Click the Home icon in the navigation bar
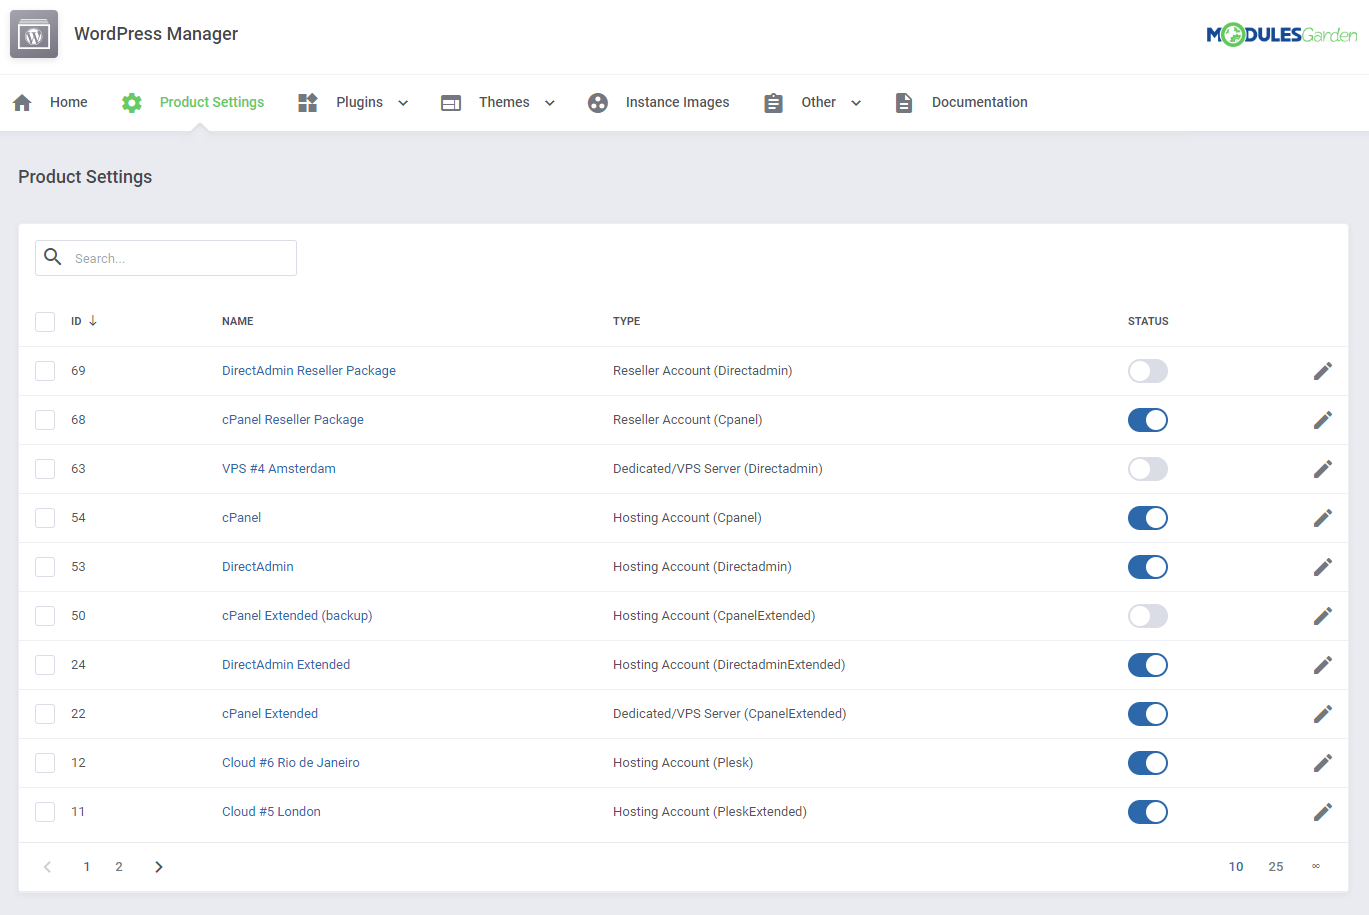1369x915 pixels. click(21, 101)
